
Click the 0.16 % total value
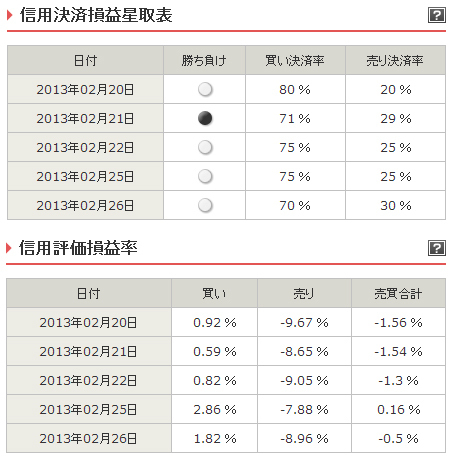399,410
